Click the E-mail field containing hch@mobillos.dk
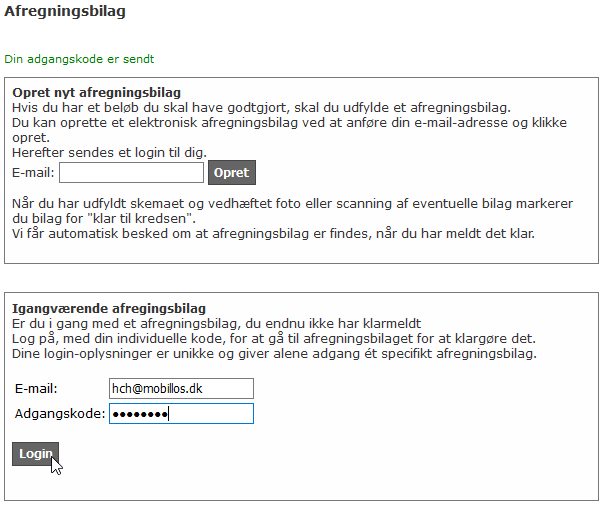 tap(181, 388)
